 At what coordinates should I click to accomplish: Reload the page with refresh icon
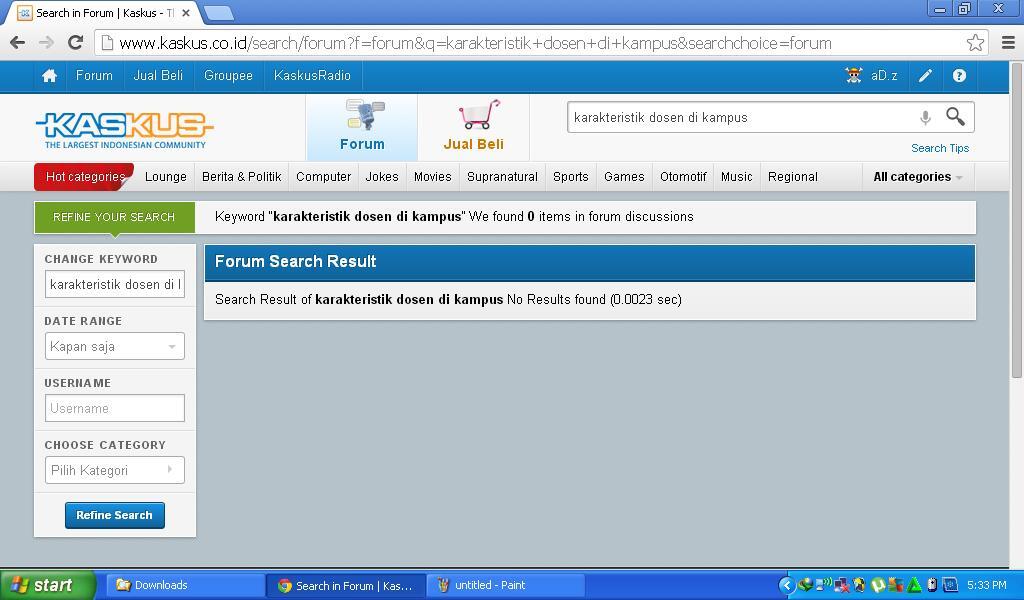76,42
